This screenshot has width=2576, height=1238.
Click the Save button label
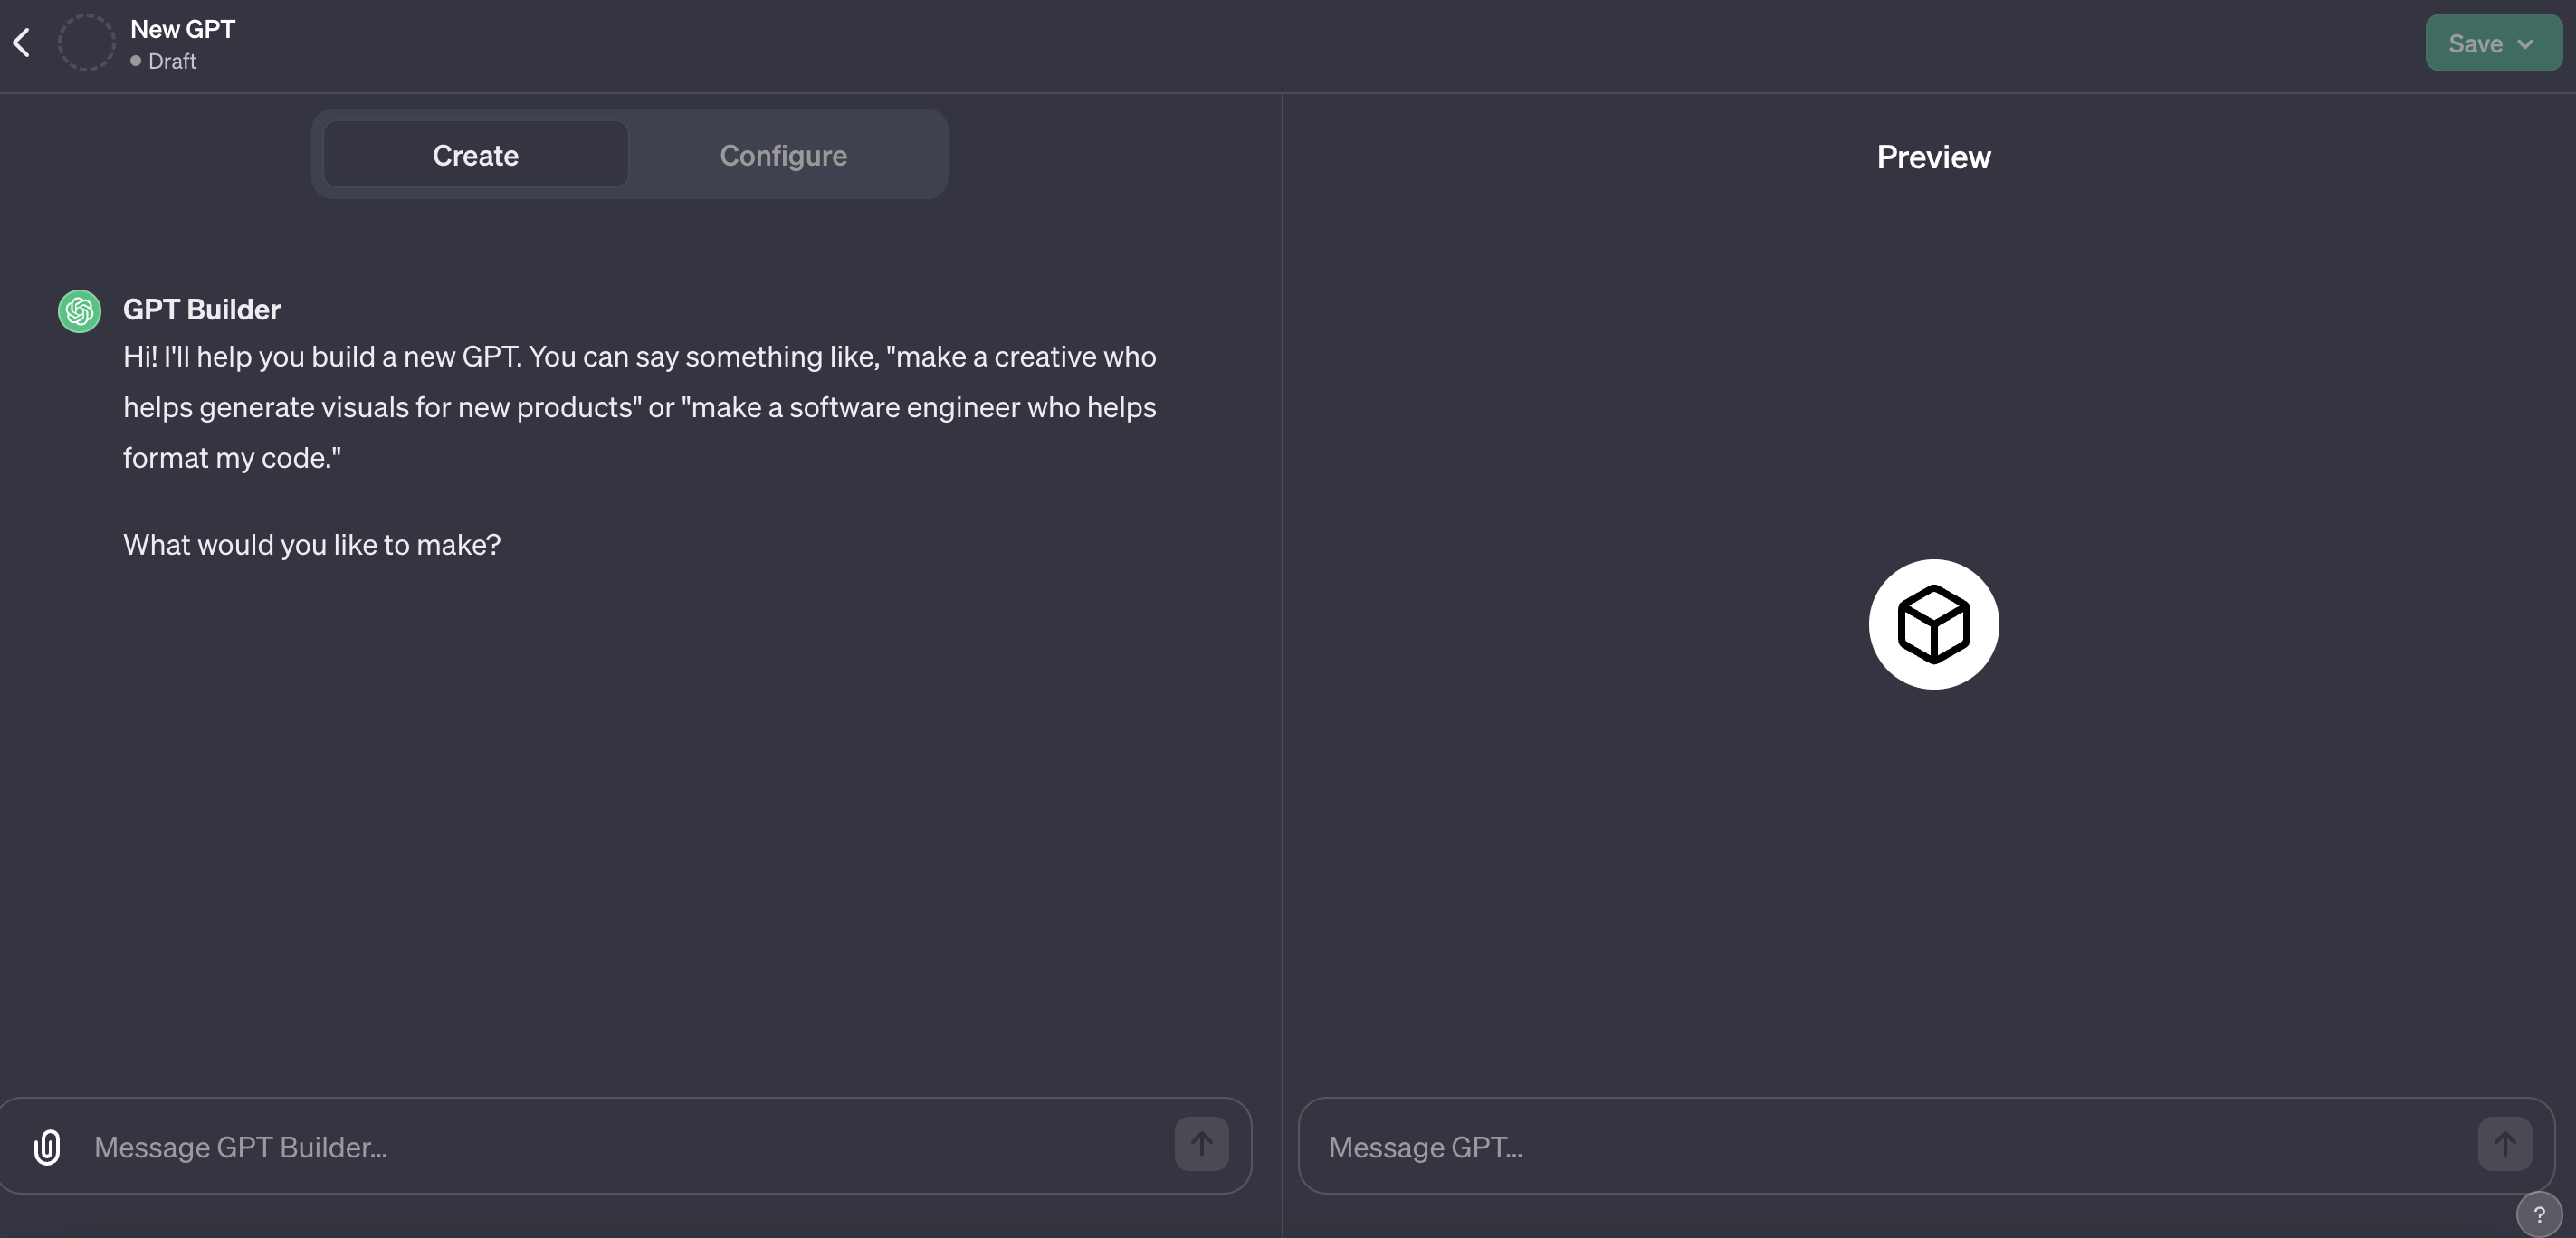2475,44
